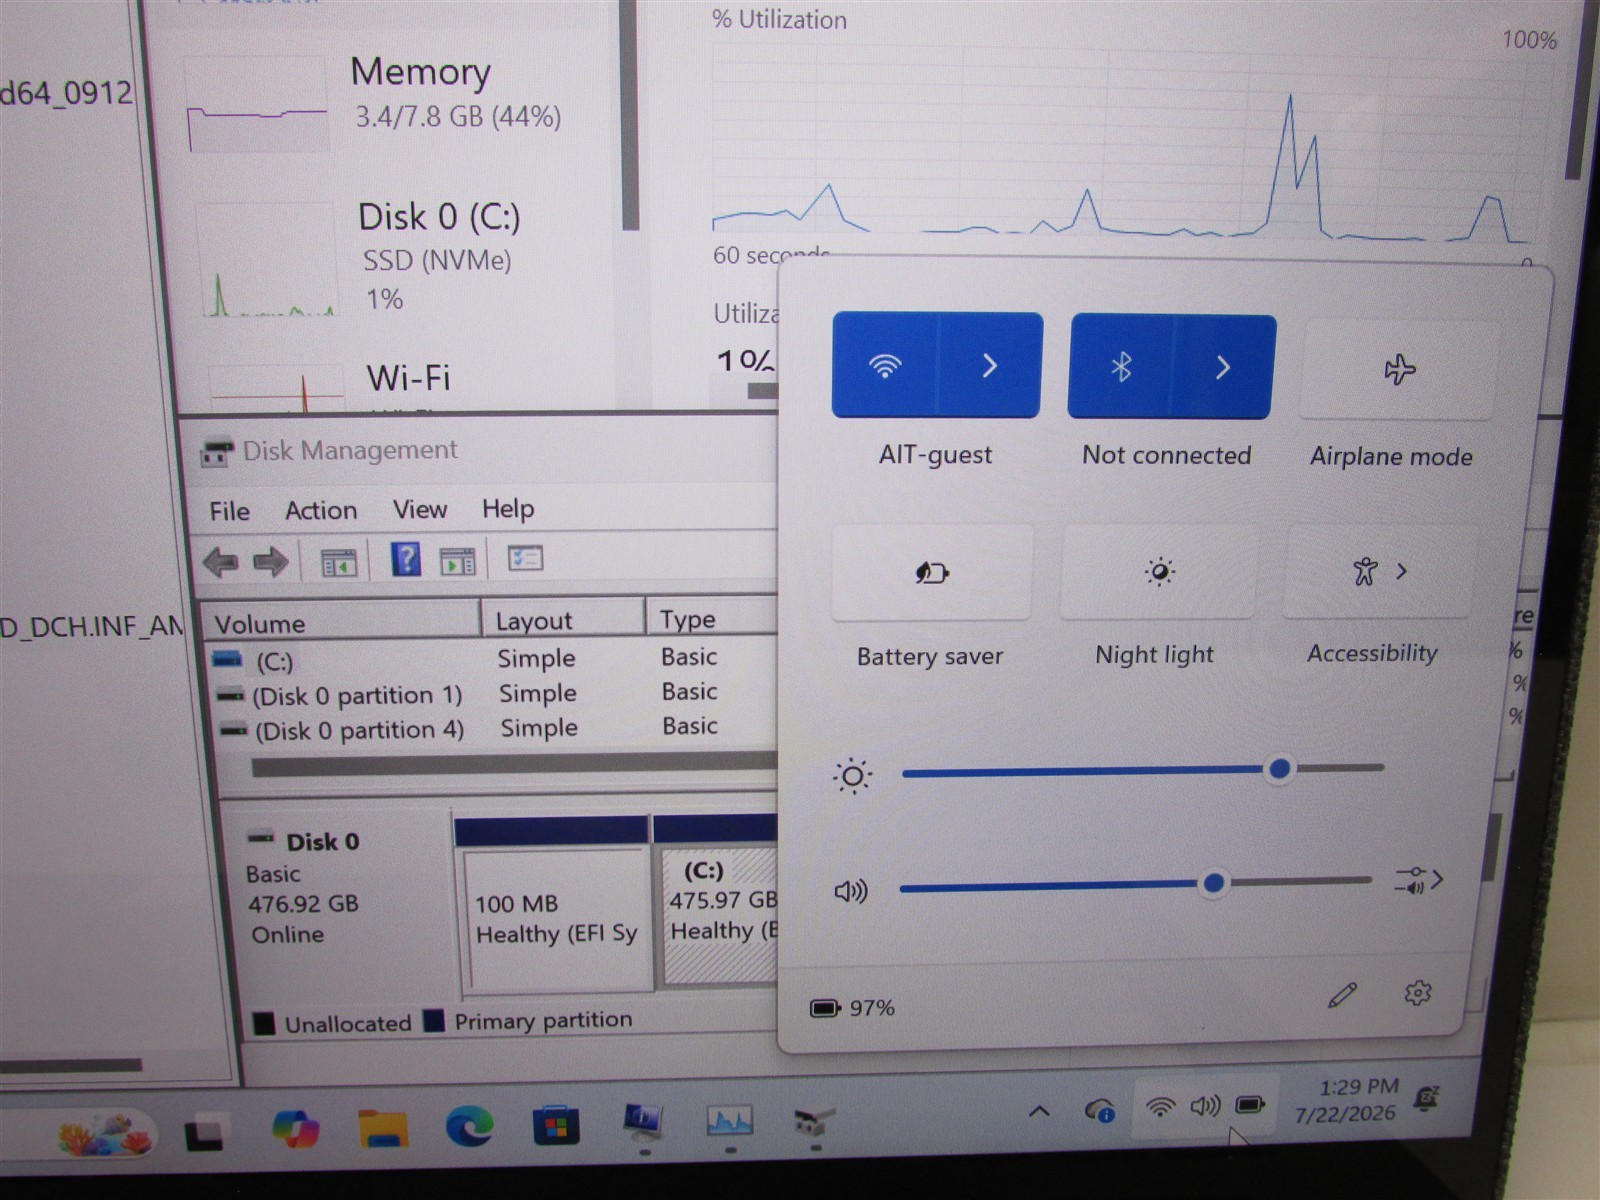Open notifications bell icon in tray
Screen dimensions: 1600x1200
tap(1426, 1099)
